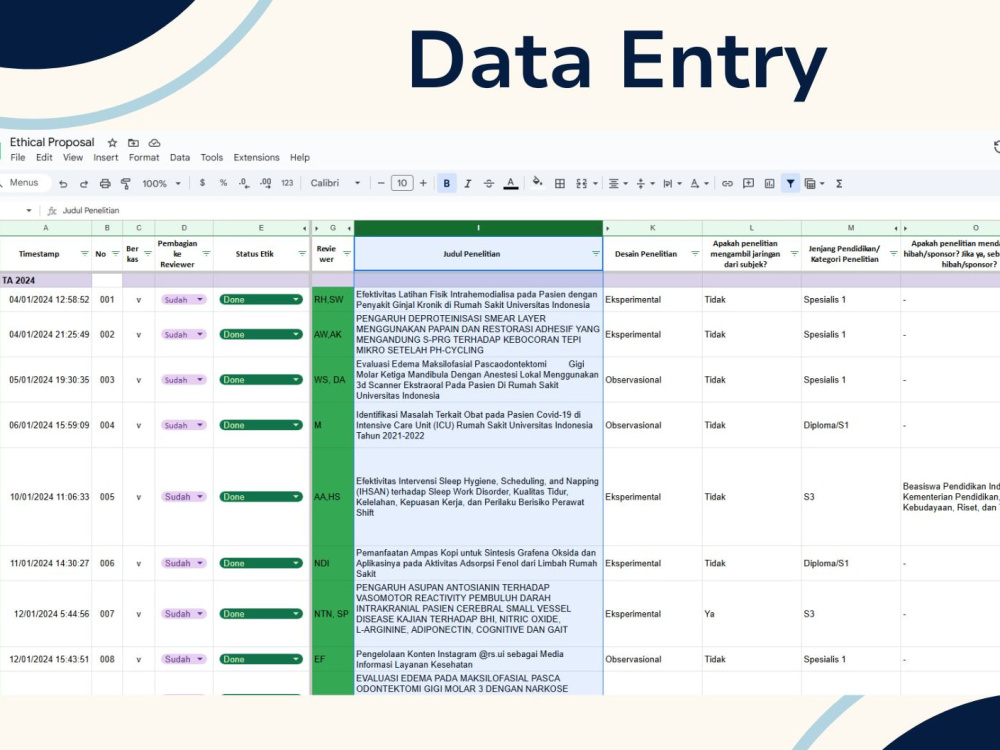Open the Edit menu

tap(44, 158)
